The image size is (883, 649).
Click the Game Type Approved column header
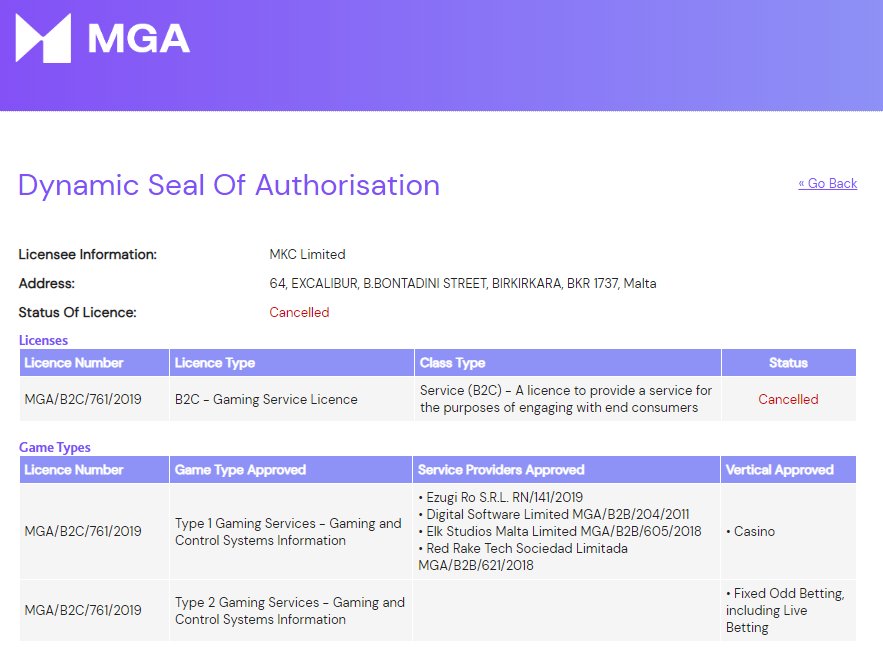(x=240, y=469)
